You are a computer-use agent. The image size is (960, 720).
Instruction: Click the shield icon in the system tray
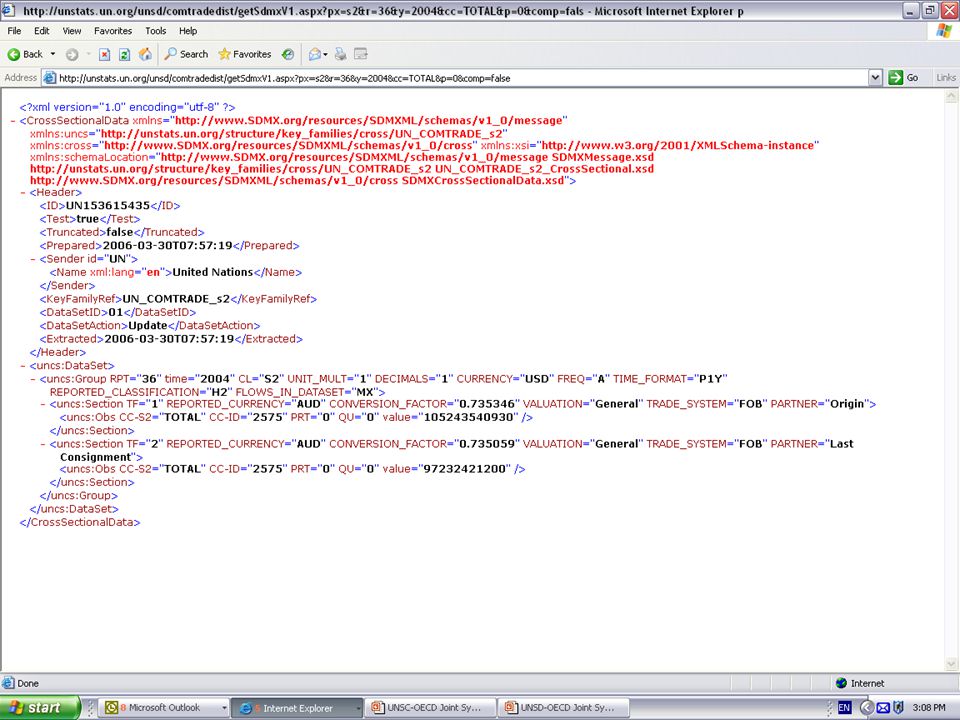click(x=898, y=708)
